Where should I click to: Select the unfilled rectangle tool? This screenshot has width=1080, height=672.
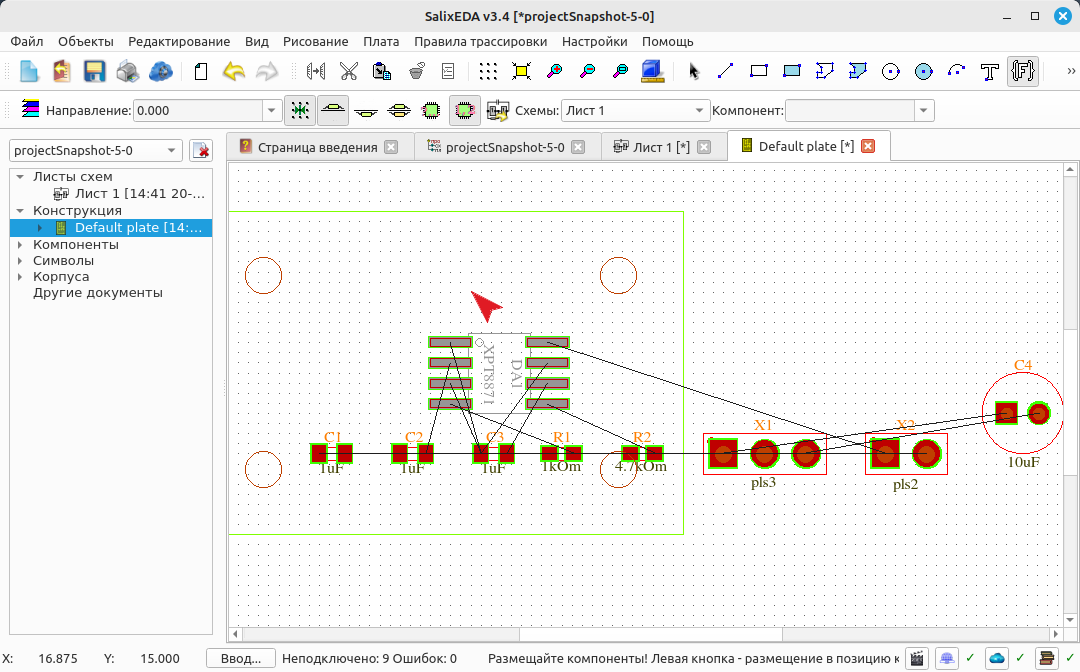click(758, 71)
